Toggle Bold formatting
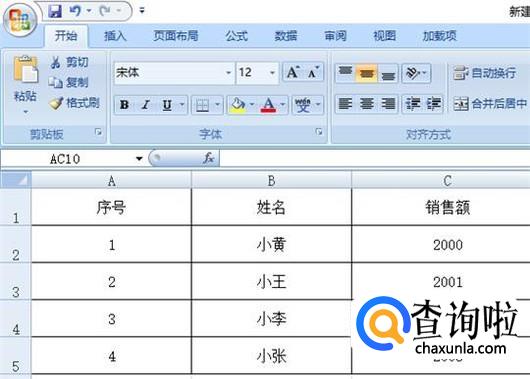The height and width of the screenshot is (379, 530). click(124, 105)
